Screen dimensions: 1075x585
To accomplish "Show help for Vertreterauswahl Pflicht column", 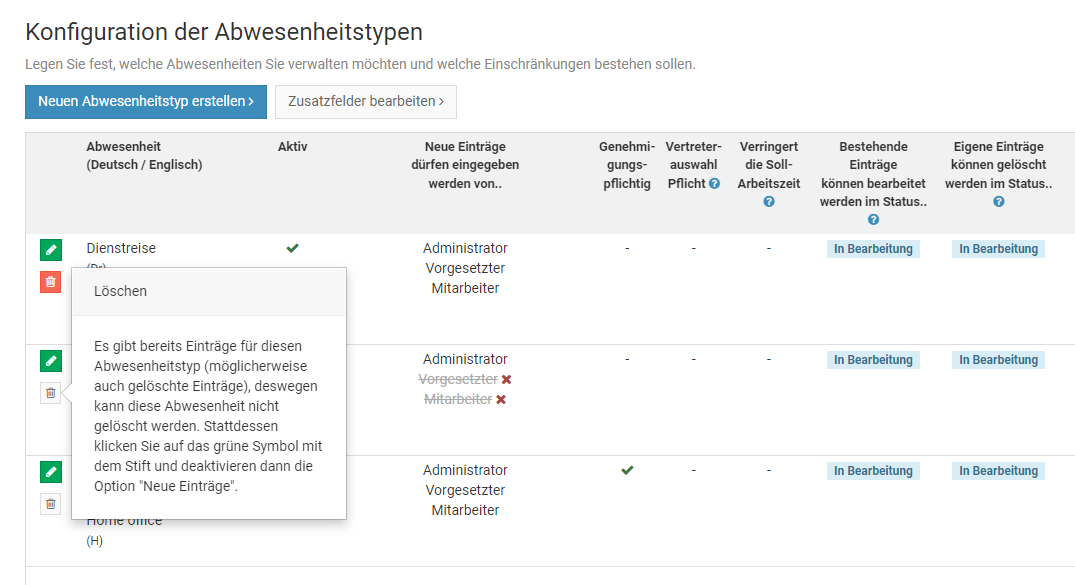I will (x=714, y=184).
